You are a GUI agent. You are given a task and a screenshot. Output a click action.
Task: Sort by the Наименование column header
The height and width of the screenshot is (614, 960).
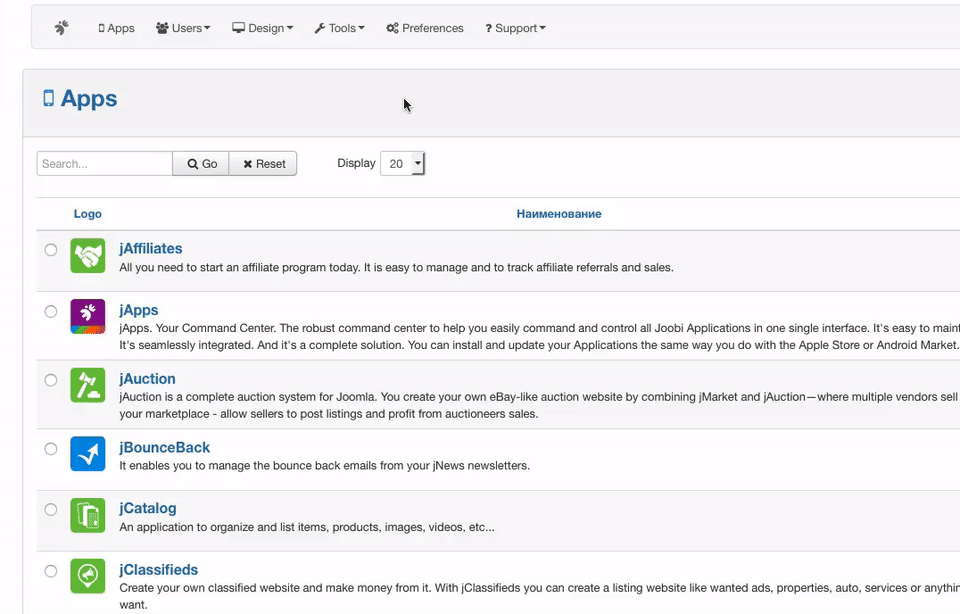point(559,214)
